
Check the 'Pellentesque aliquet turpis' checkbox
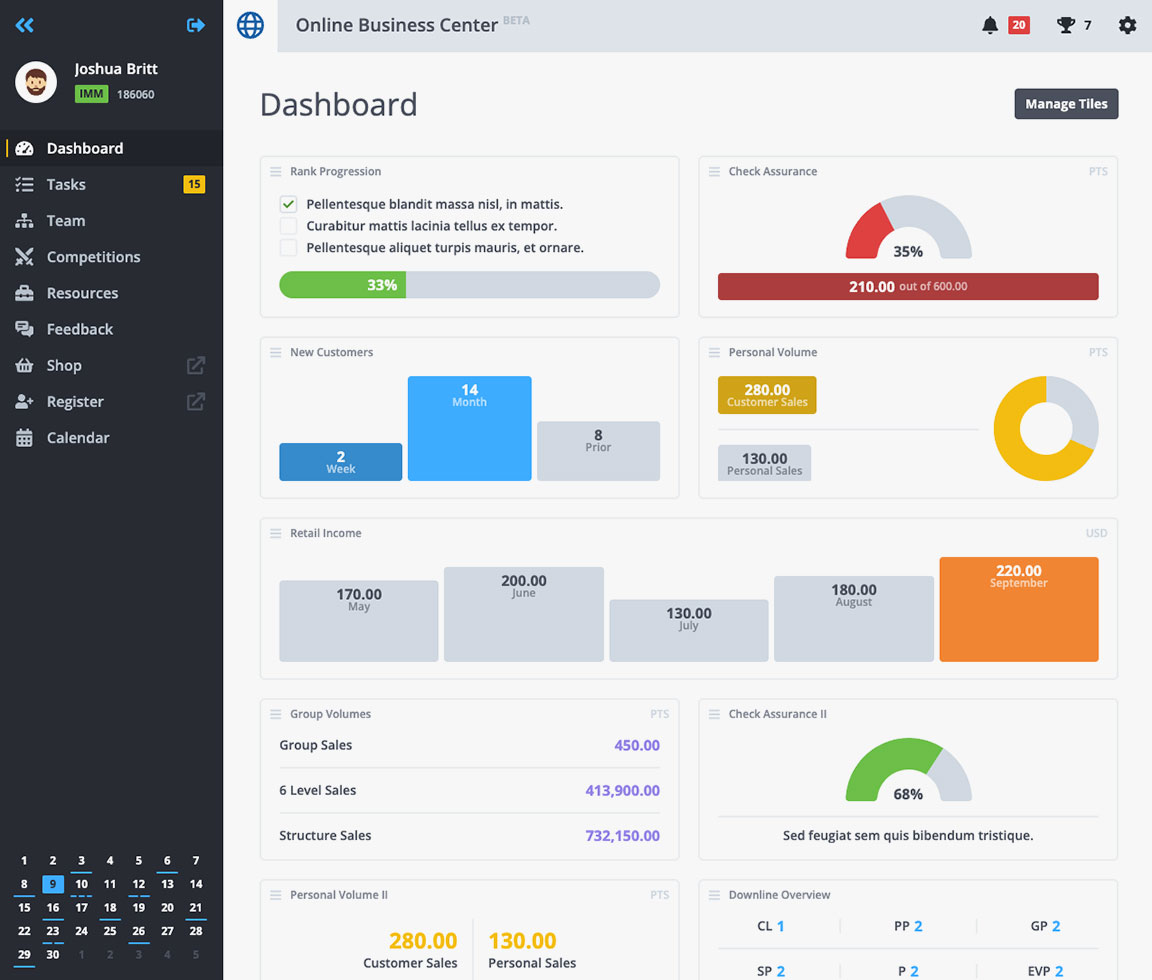pos(288,248)
